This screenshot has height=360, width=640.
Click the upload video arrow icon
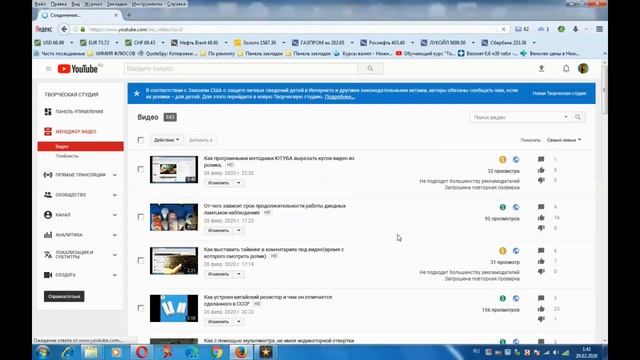pos(541,69)
